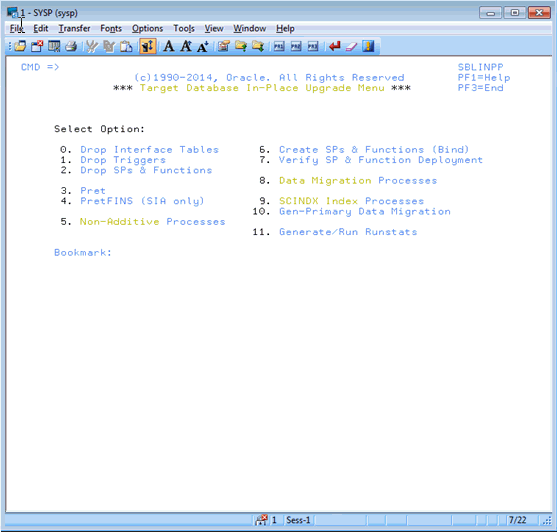Click the Open Session folder icon
The image size is (557, 532).
20,46
